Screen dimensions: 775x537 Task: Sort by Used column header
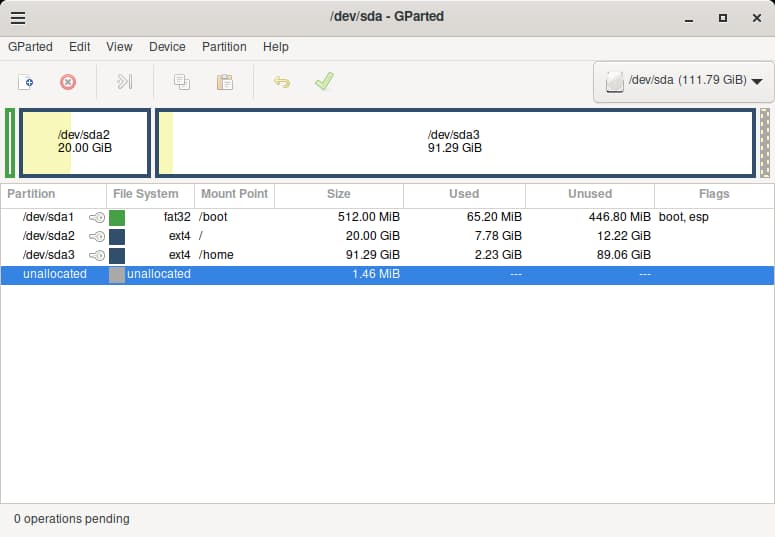click(464, 194)
